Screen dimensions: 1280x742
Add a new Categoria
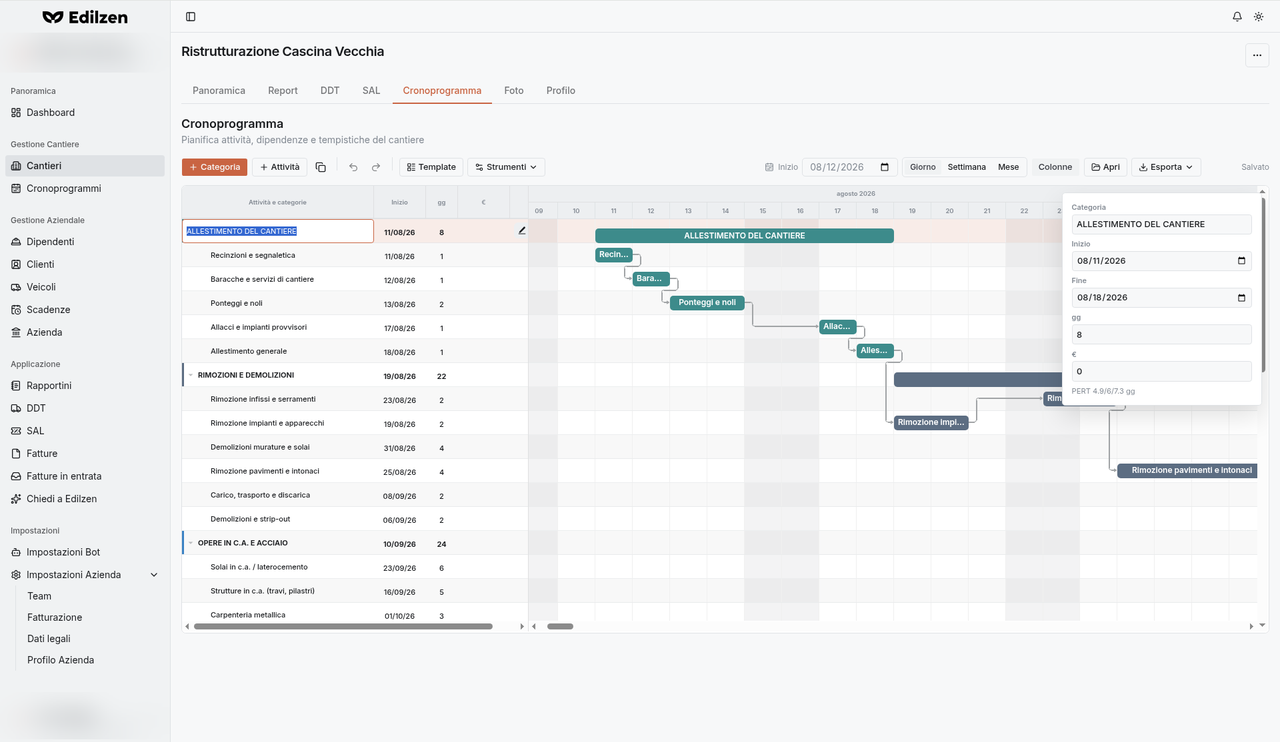point(214,167)
